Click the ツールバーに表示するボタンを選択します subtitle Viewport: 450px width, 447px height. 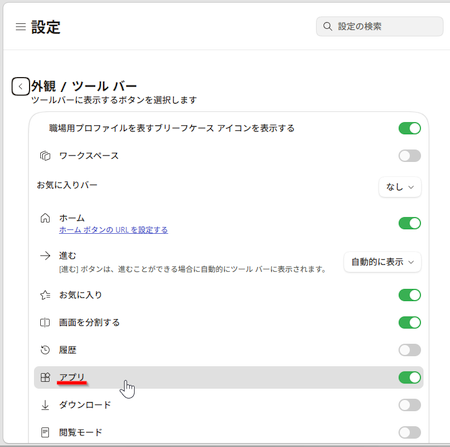pyautogui.click(x=114, y=100)
